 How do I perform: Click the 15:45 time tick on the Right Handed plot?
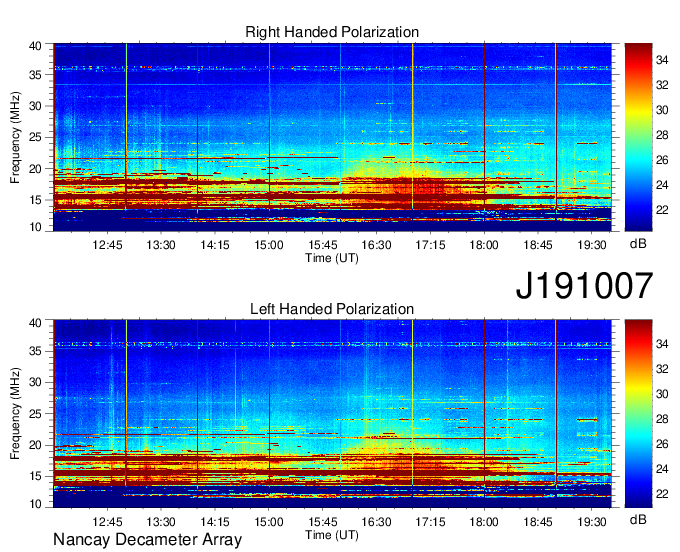click(x=323, y=245)
